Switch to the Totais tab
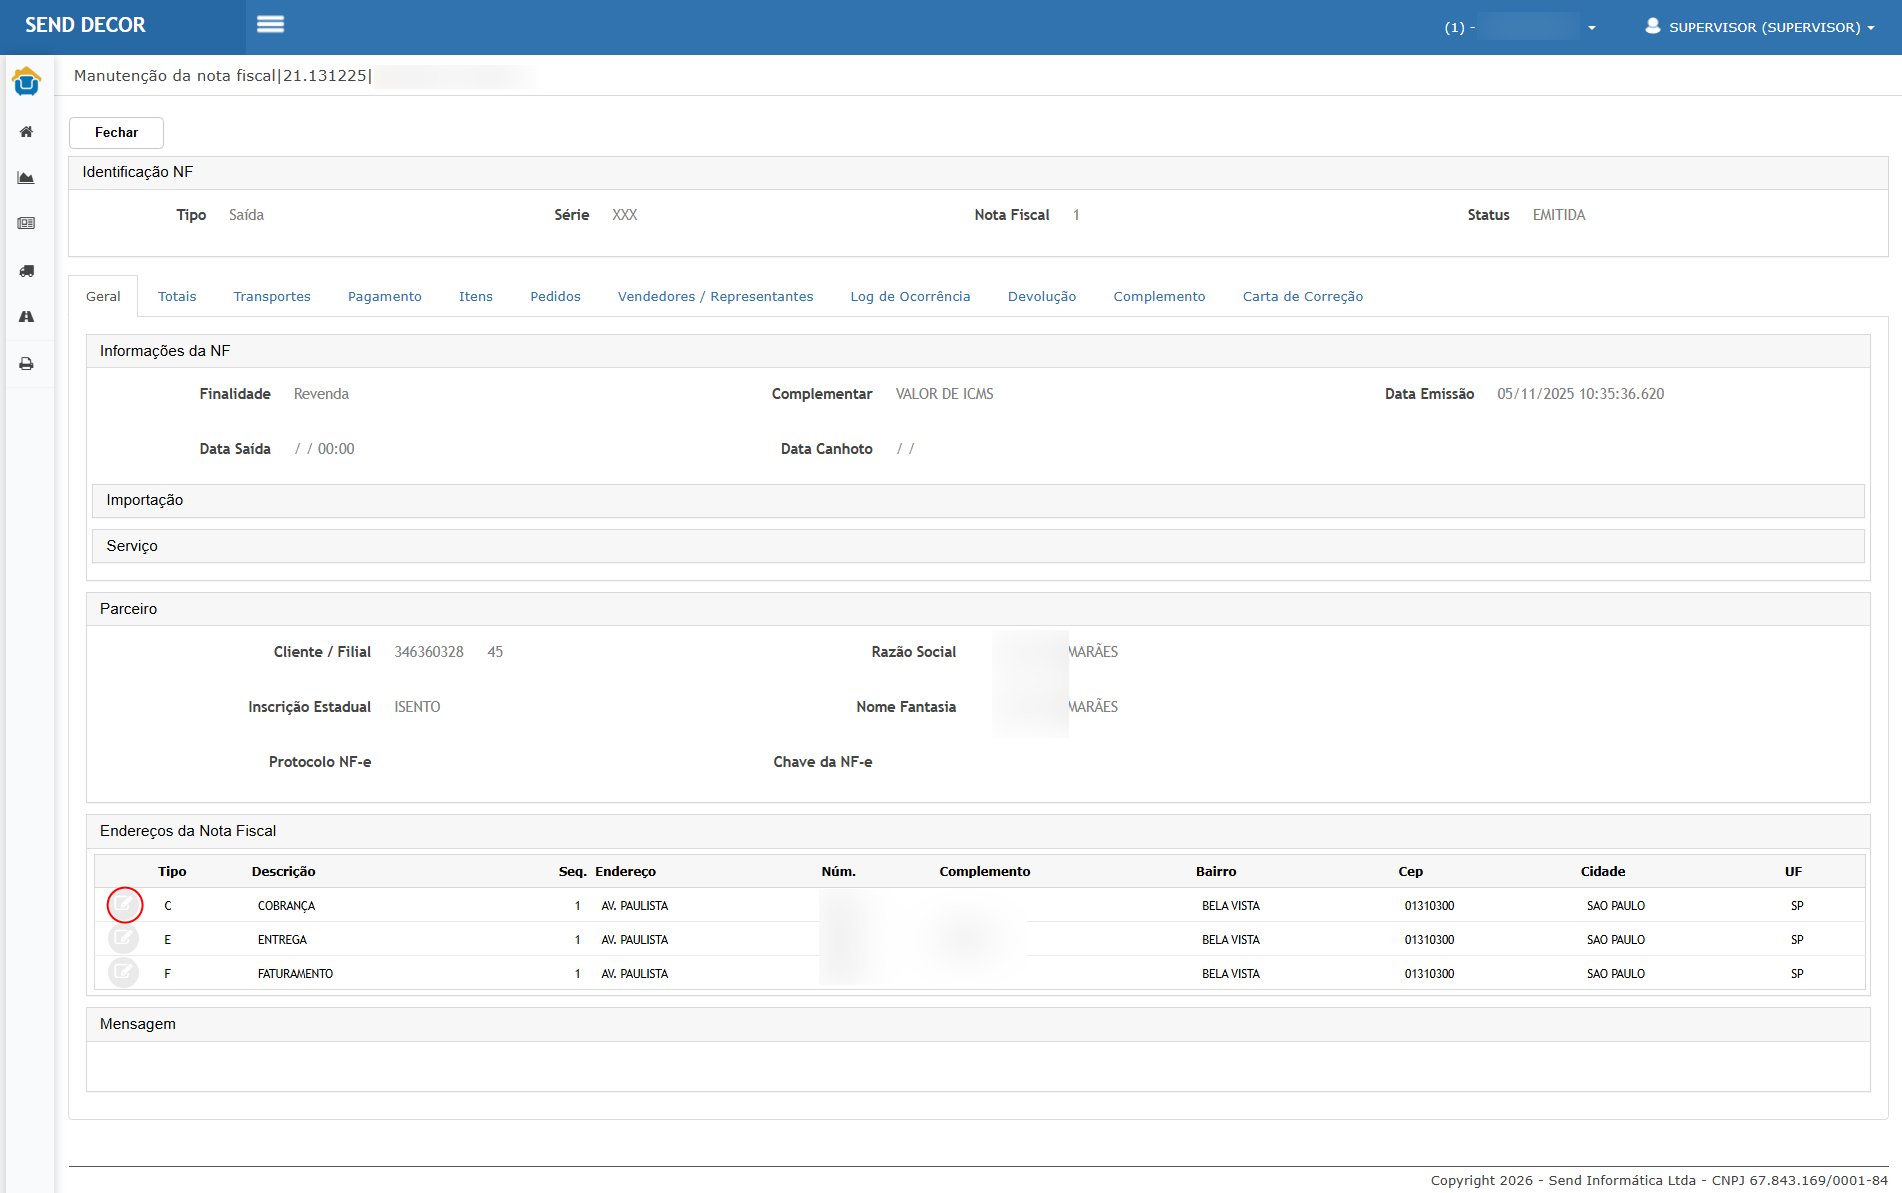 [177, 297]
